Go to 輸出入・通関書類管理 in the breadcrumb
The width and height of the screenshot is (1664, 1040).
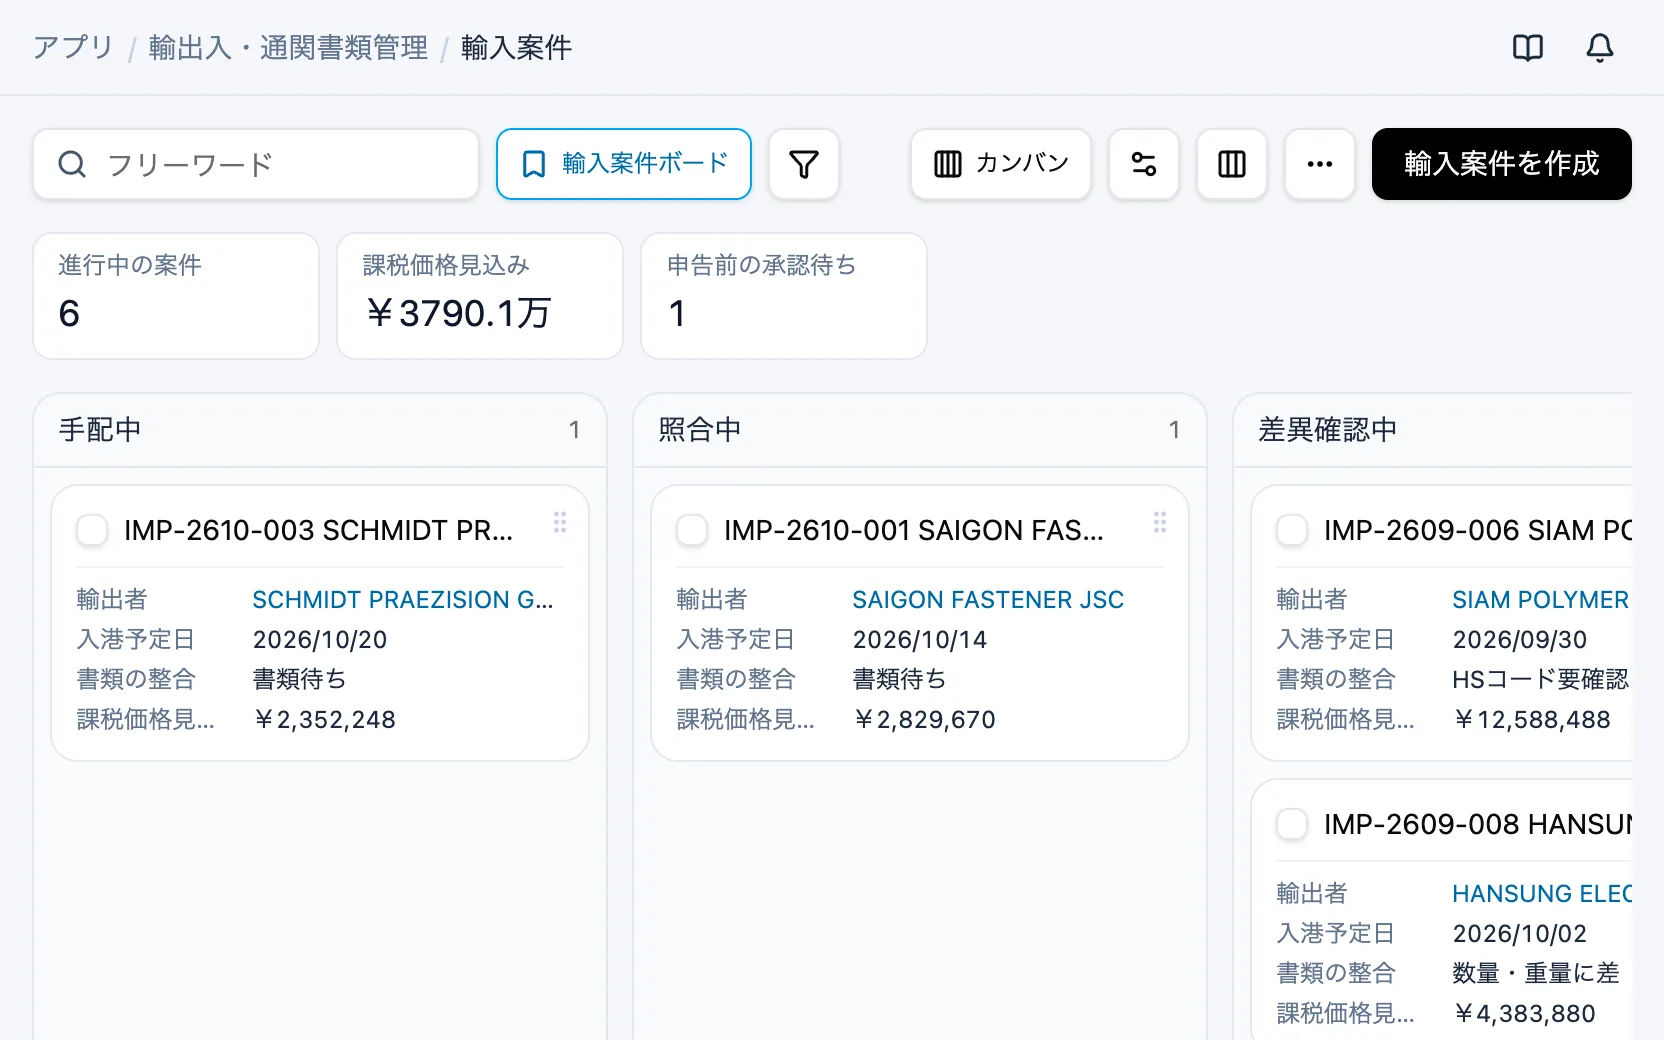pyautogui.click(x=288, y=47)
